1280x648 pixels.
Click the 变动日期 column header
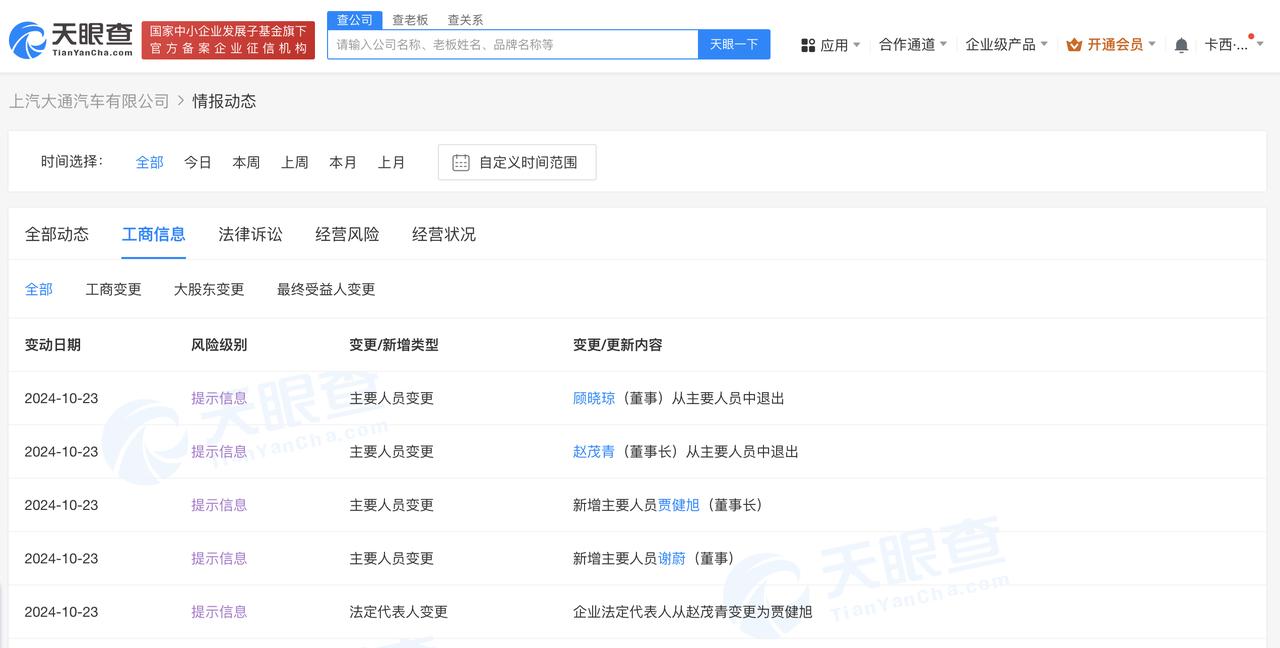tap(53, 345)
